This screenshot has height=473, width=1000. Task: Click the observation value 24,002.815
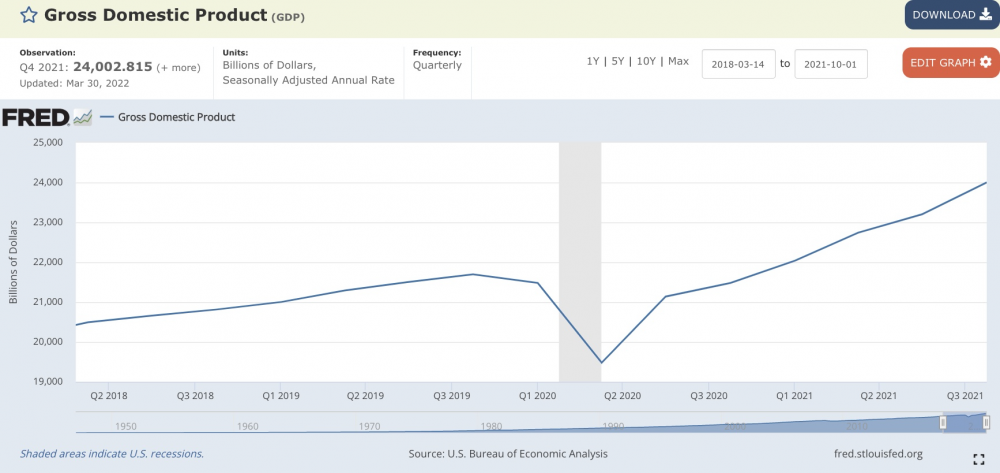click(x=113, y=67)
